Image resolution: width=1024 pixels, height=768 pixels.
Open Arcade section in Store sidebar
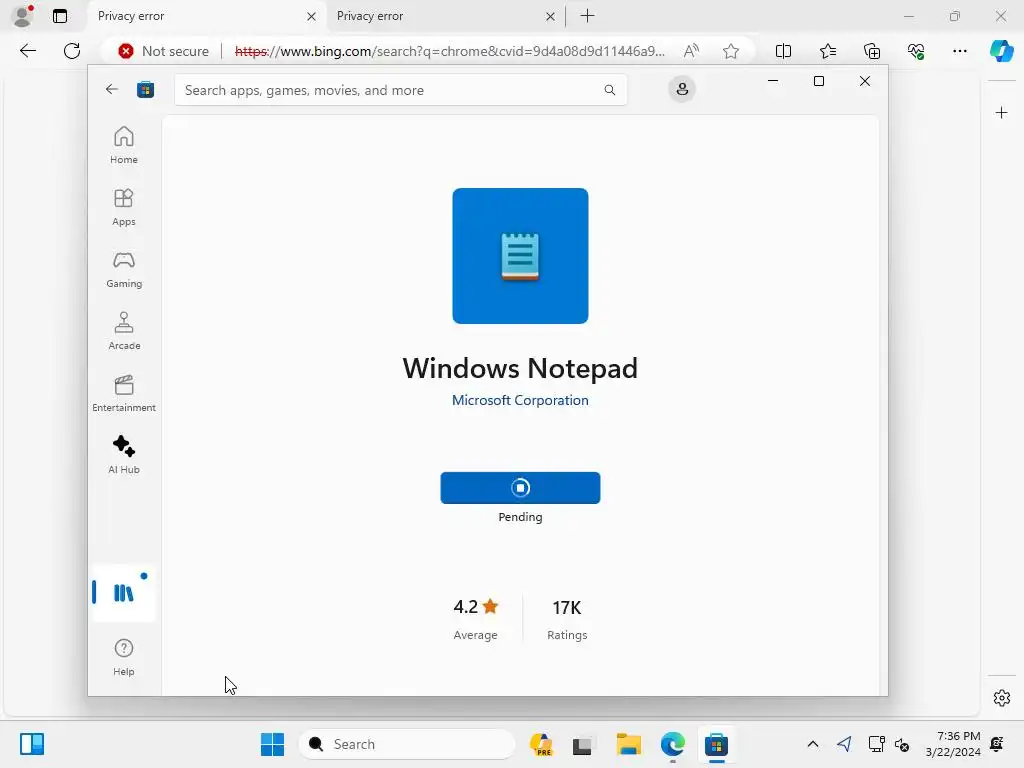(123, 331)
